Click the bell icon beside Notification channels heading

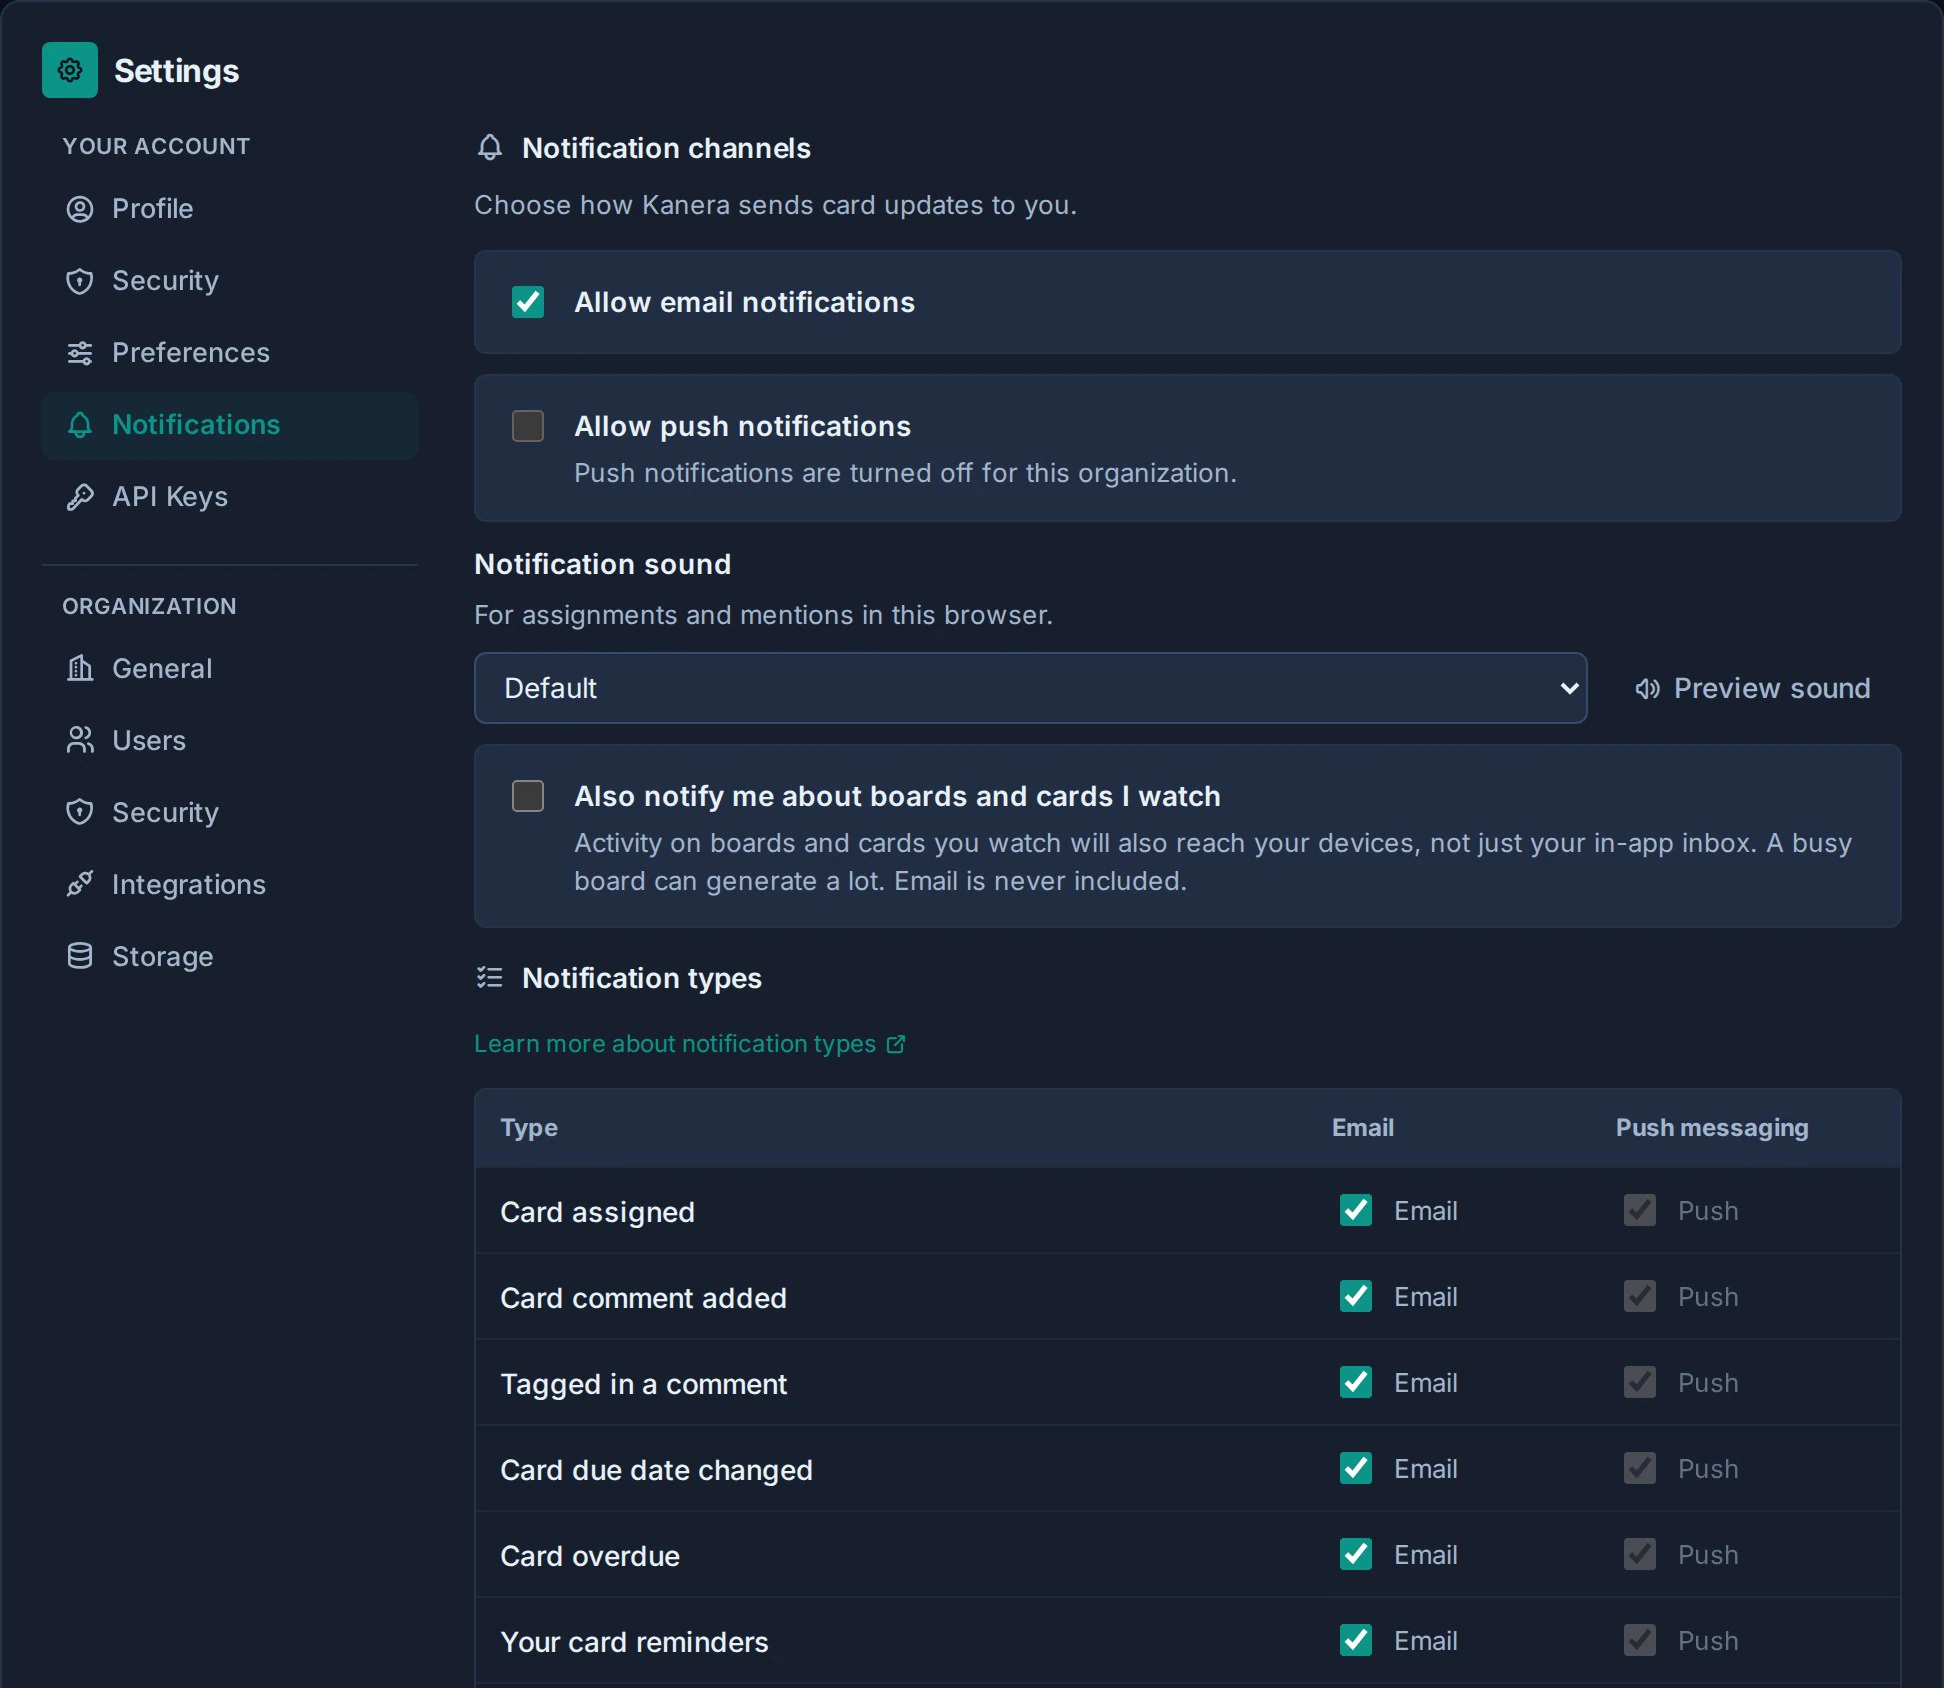[490, 148]
